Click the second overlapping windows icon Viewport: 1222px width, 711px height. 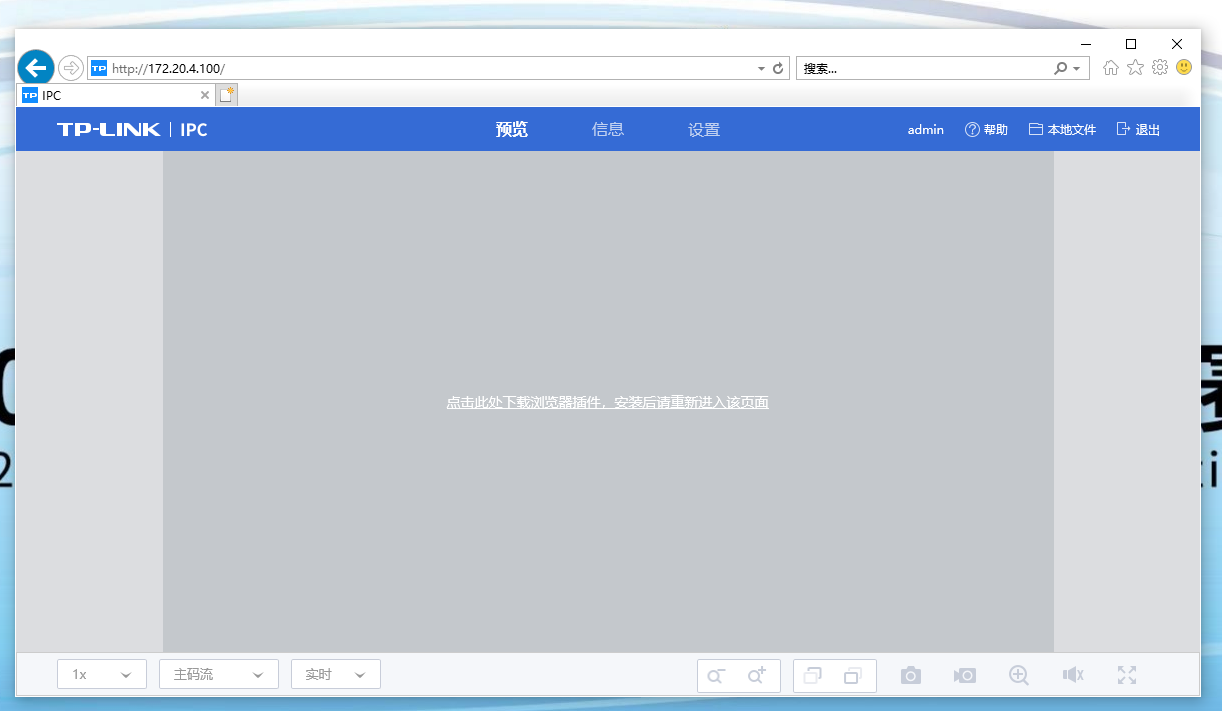(853, 676)
